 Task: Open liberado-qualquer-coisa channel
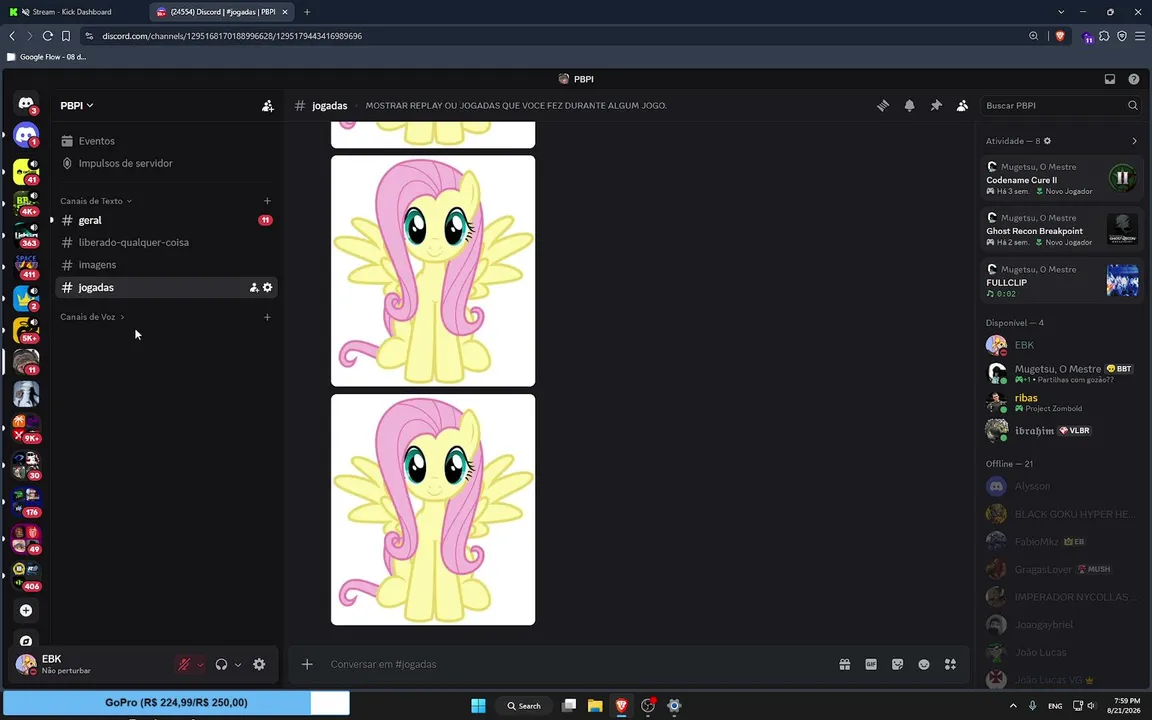pyautogui.click(x=166, y=242)
